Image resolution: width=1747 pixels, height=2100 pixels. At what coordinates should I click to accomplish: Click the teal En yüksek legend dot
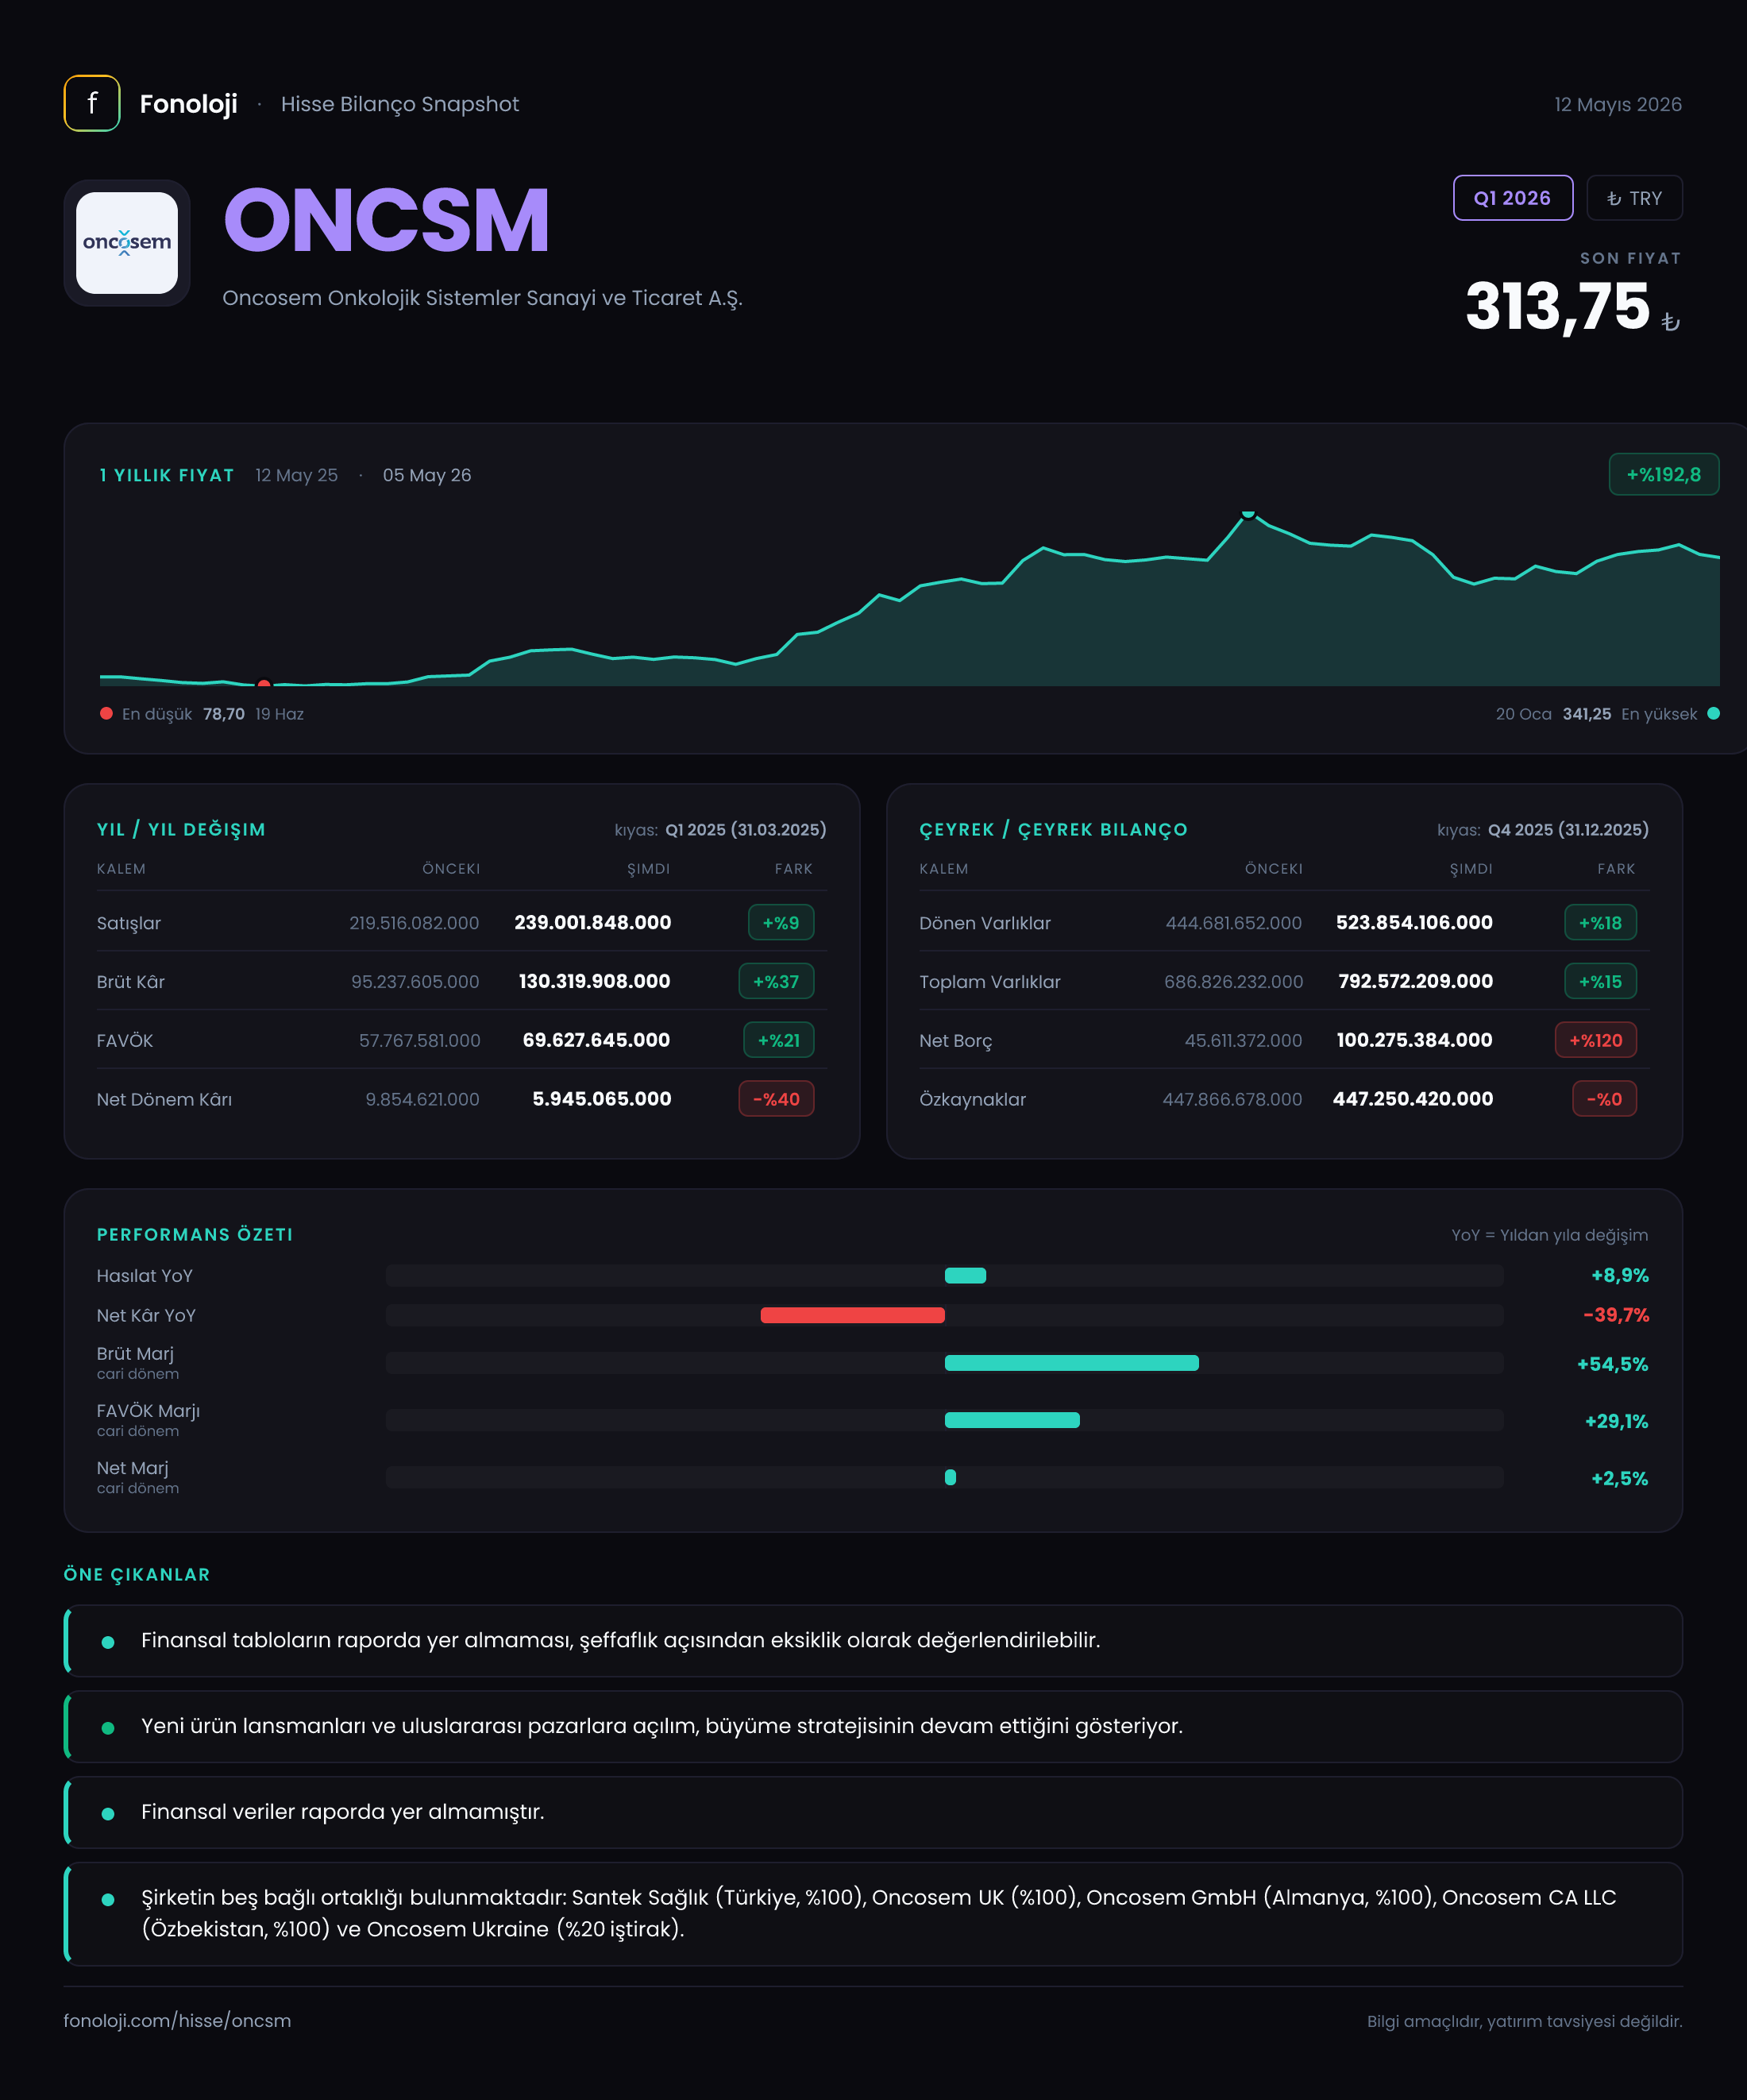(x=1713, y=714)
